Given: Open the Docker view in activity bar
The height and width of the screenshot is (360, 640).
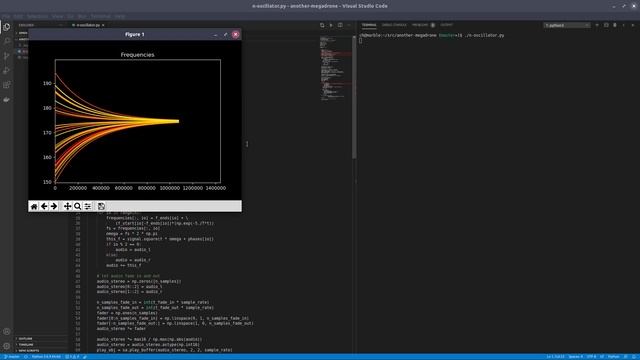Looking at the screenshot, I should (7, 100).
